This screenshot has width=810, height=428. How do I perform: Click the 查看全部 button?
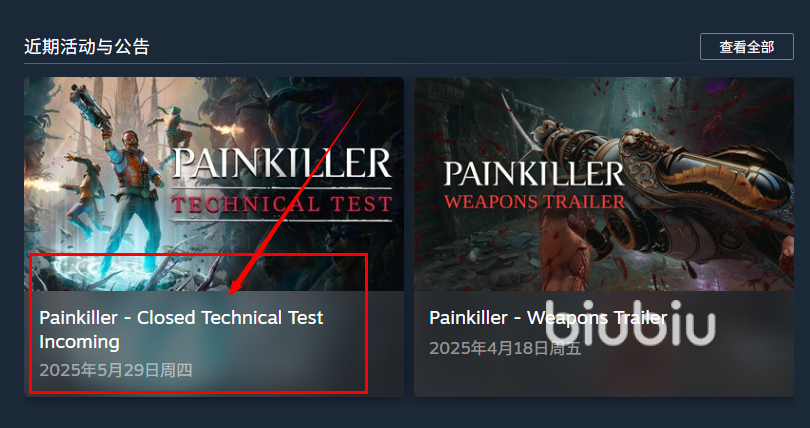pos(746,47)
